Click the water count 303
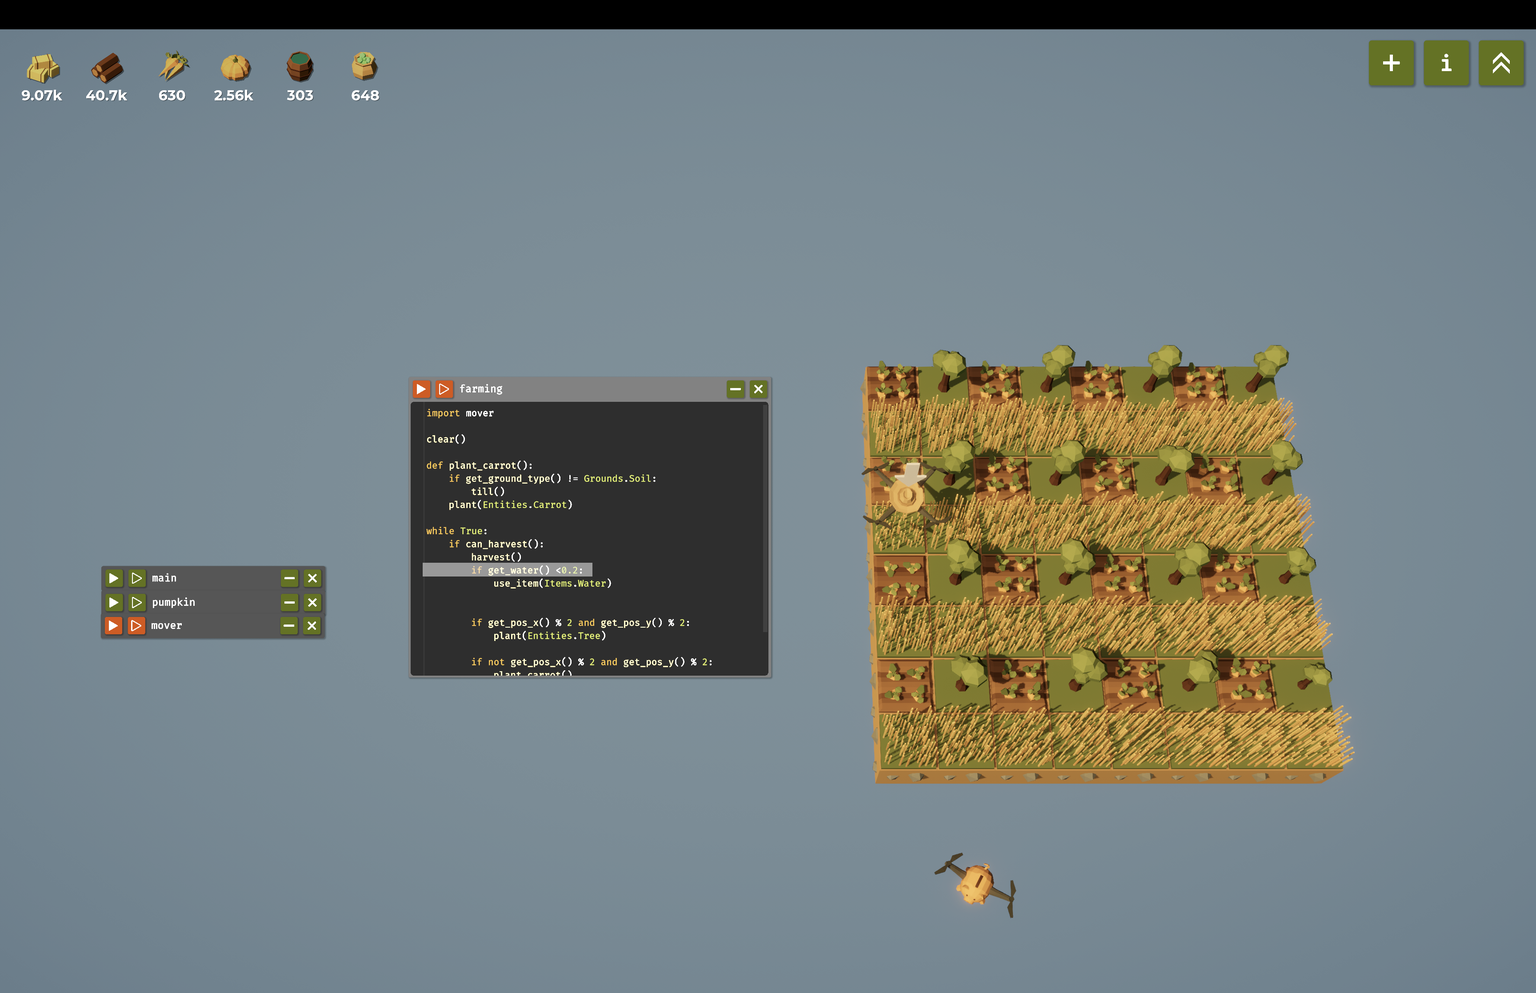1536x993 pixels. pyautogui.click(x=300, y=96)
